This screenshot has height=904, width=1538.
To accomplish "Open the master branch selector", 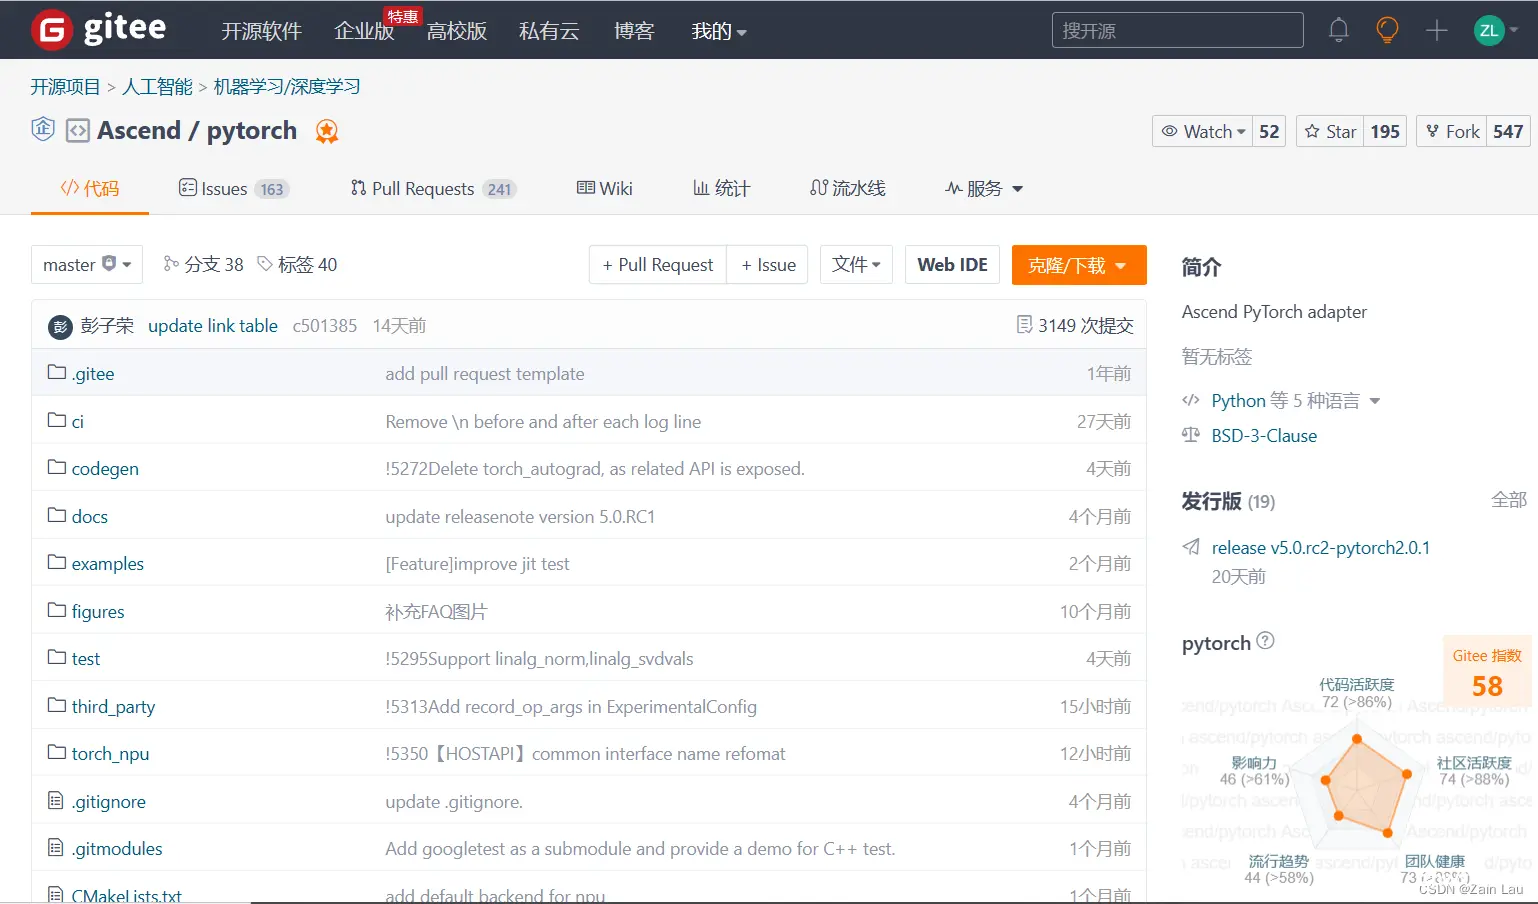I will (x=87, y=264).
